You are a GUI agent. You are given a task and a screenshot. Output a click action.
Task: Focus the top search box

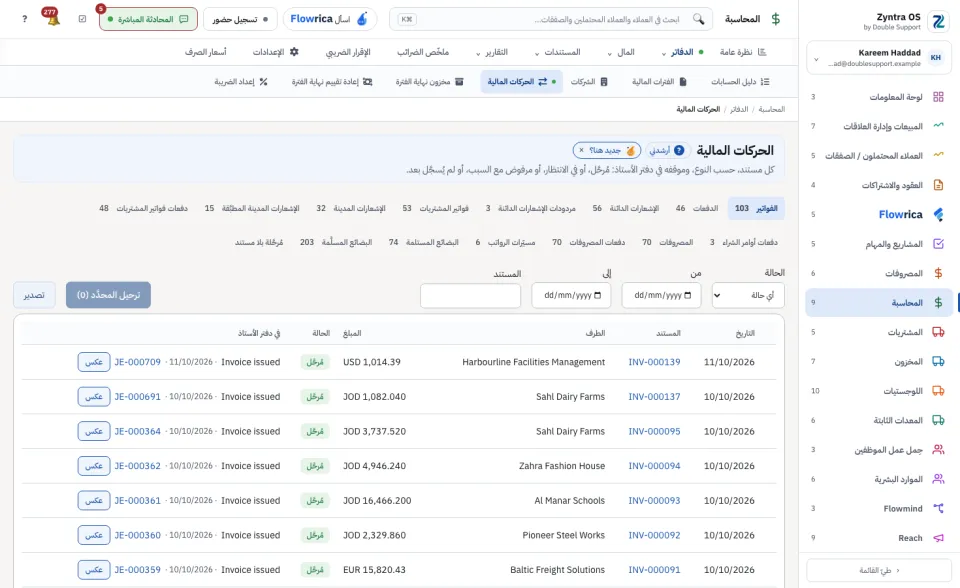pos(551,19)
